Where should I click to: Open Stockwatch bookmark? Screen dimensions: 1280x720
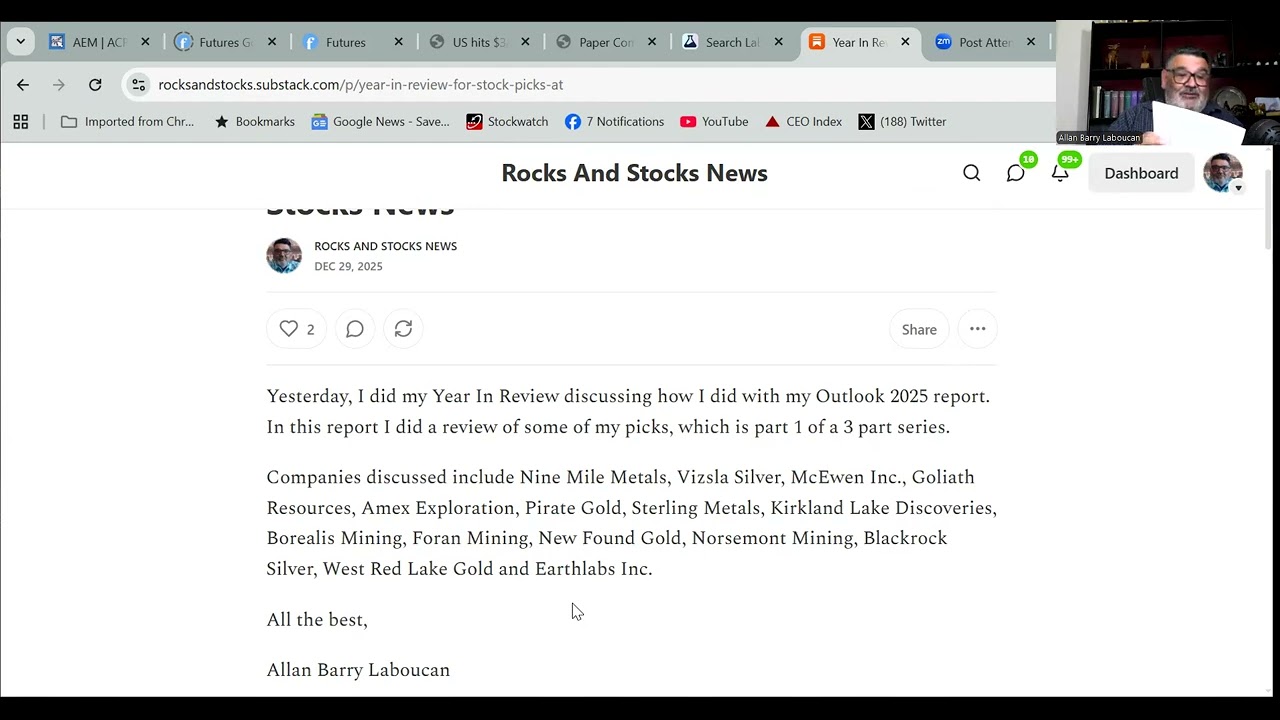[507, 122]
